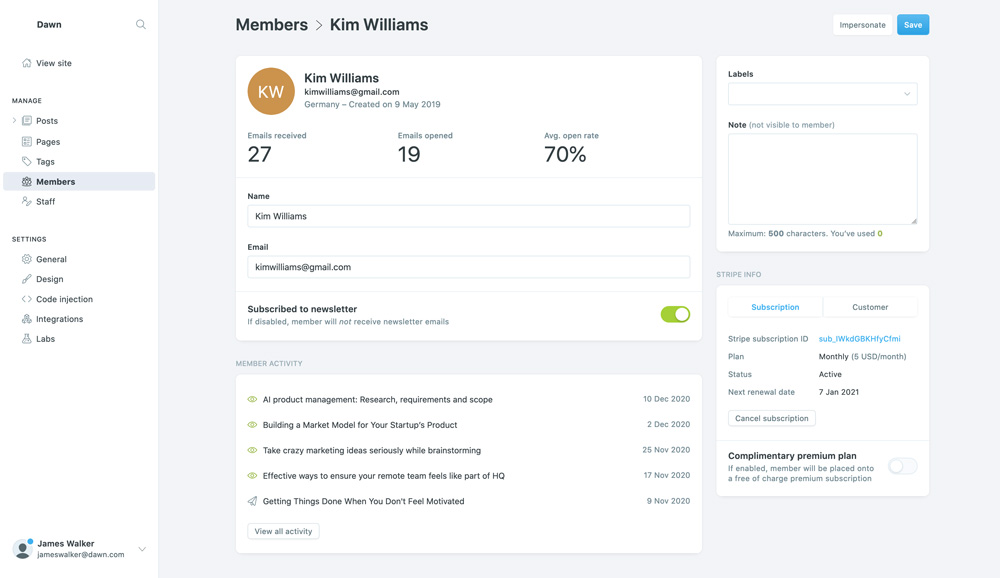Switch to the Customer tab
The height and width of the screenshot is (578, 1000).
(x=870, y=307)
